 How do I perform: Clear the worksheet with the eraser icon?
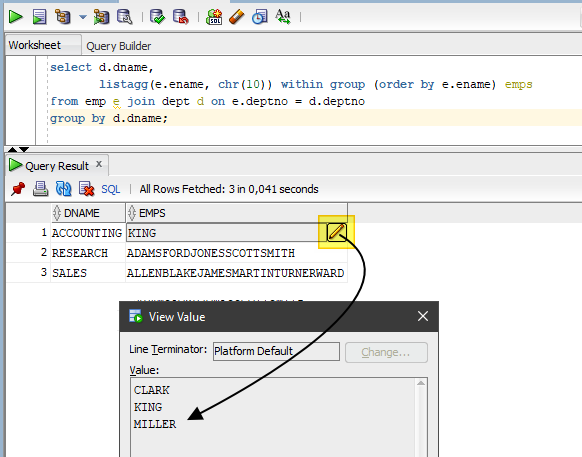click(236, 17)
